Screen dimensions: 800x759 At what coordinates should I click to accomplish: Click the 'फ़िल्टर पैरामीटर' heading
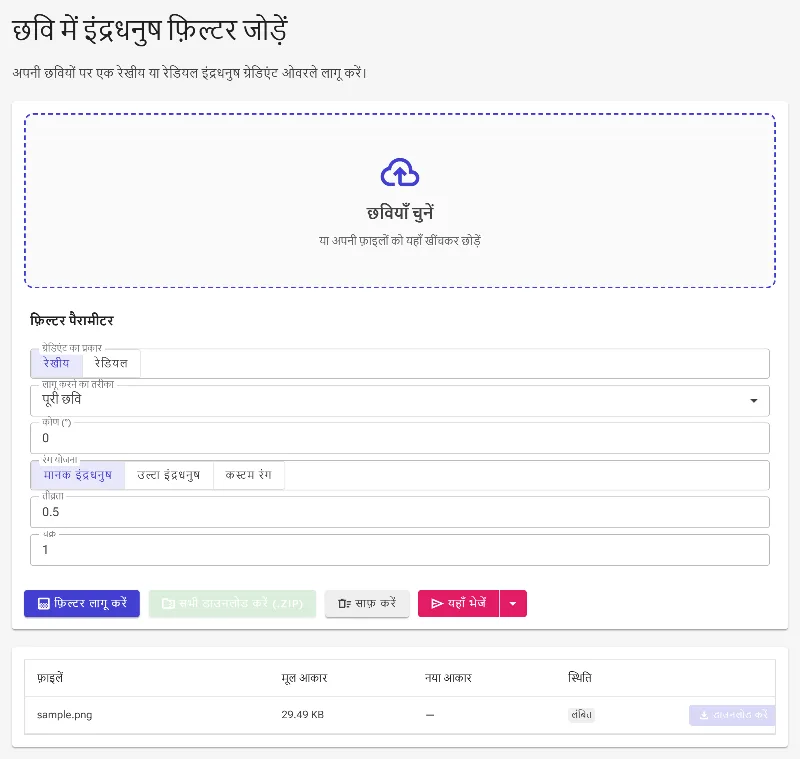point(72,320)
